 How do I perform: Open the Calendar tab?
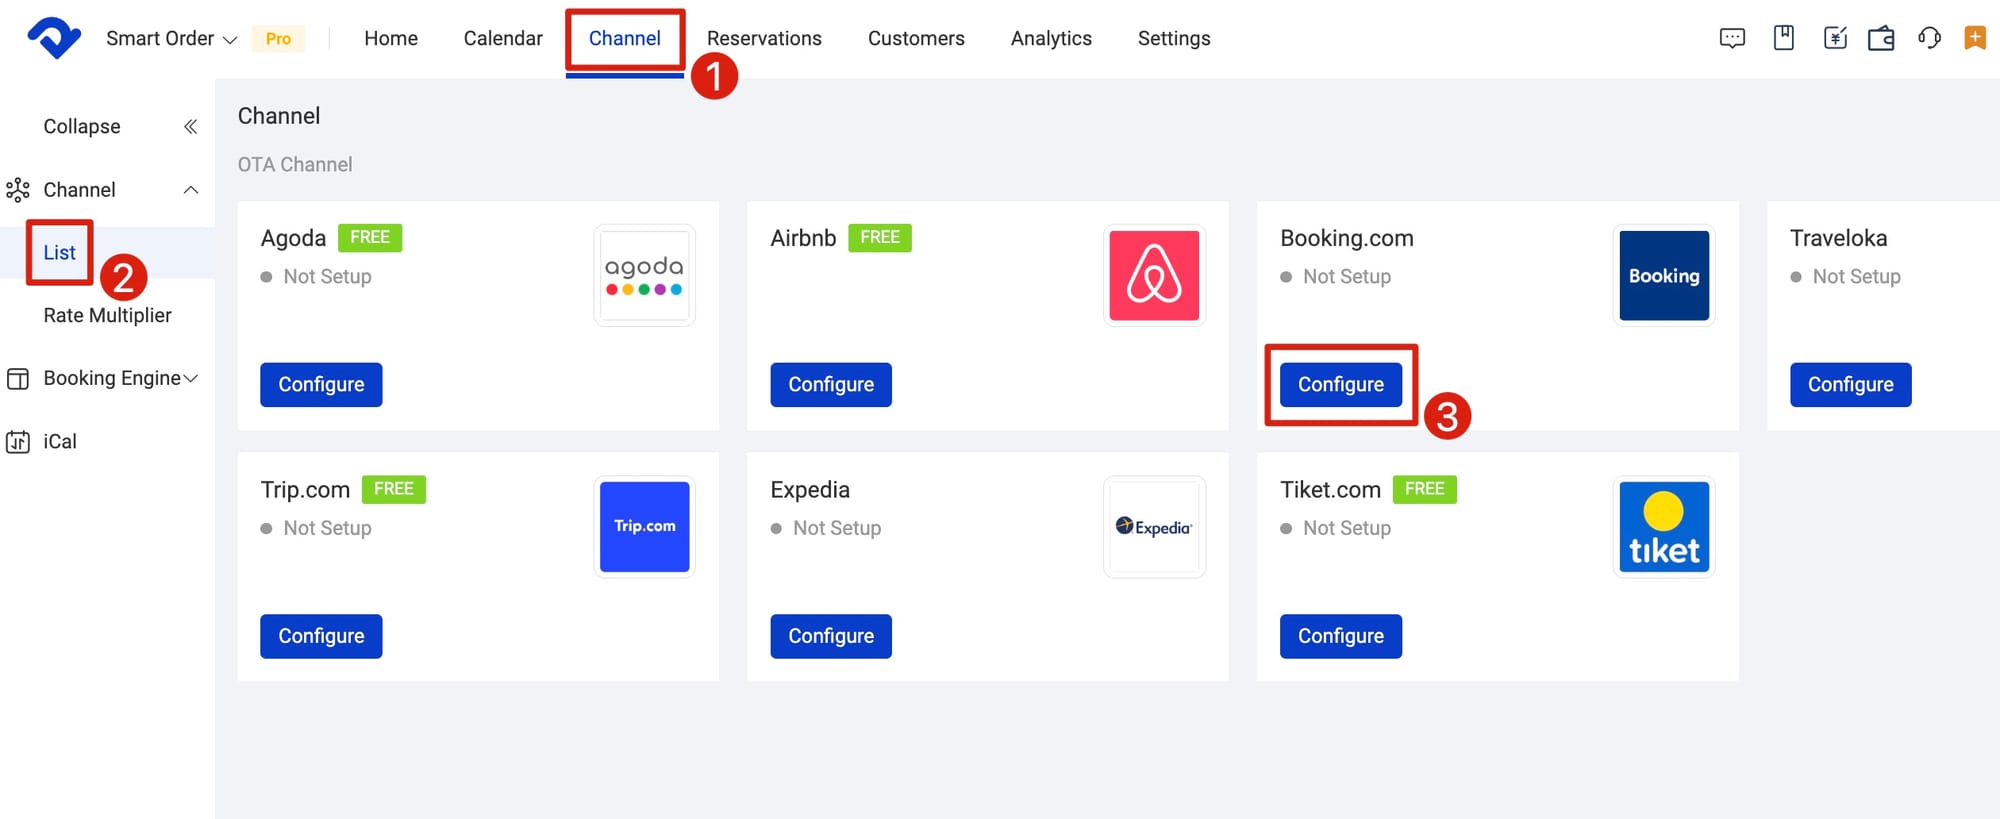pos(503,38)
